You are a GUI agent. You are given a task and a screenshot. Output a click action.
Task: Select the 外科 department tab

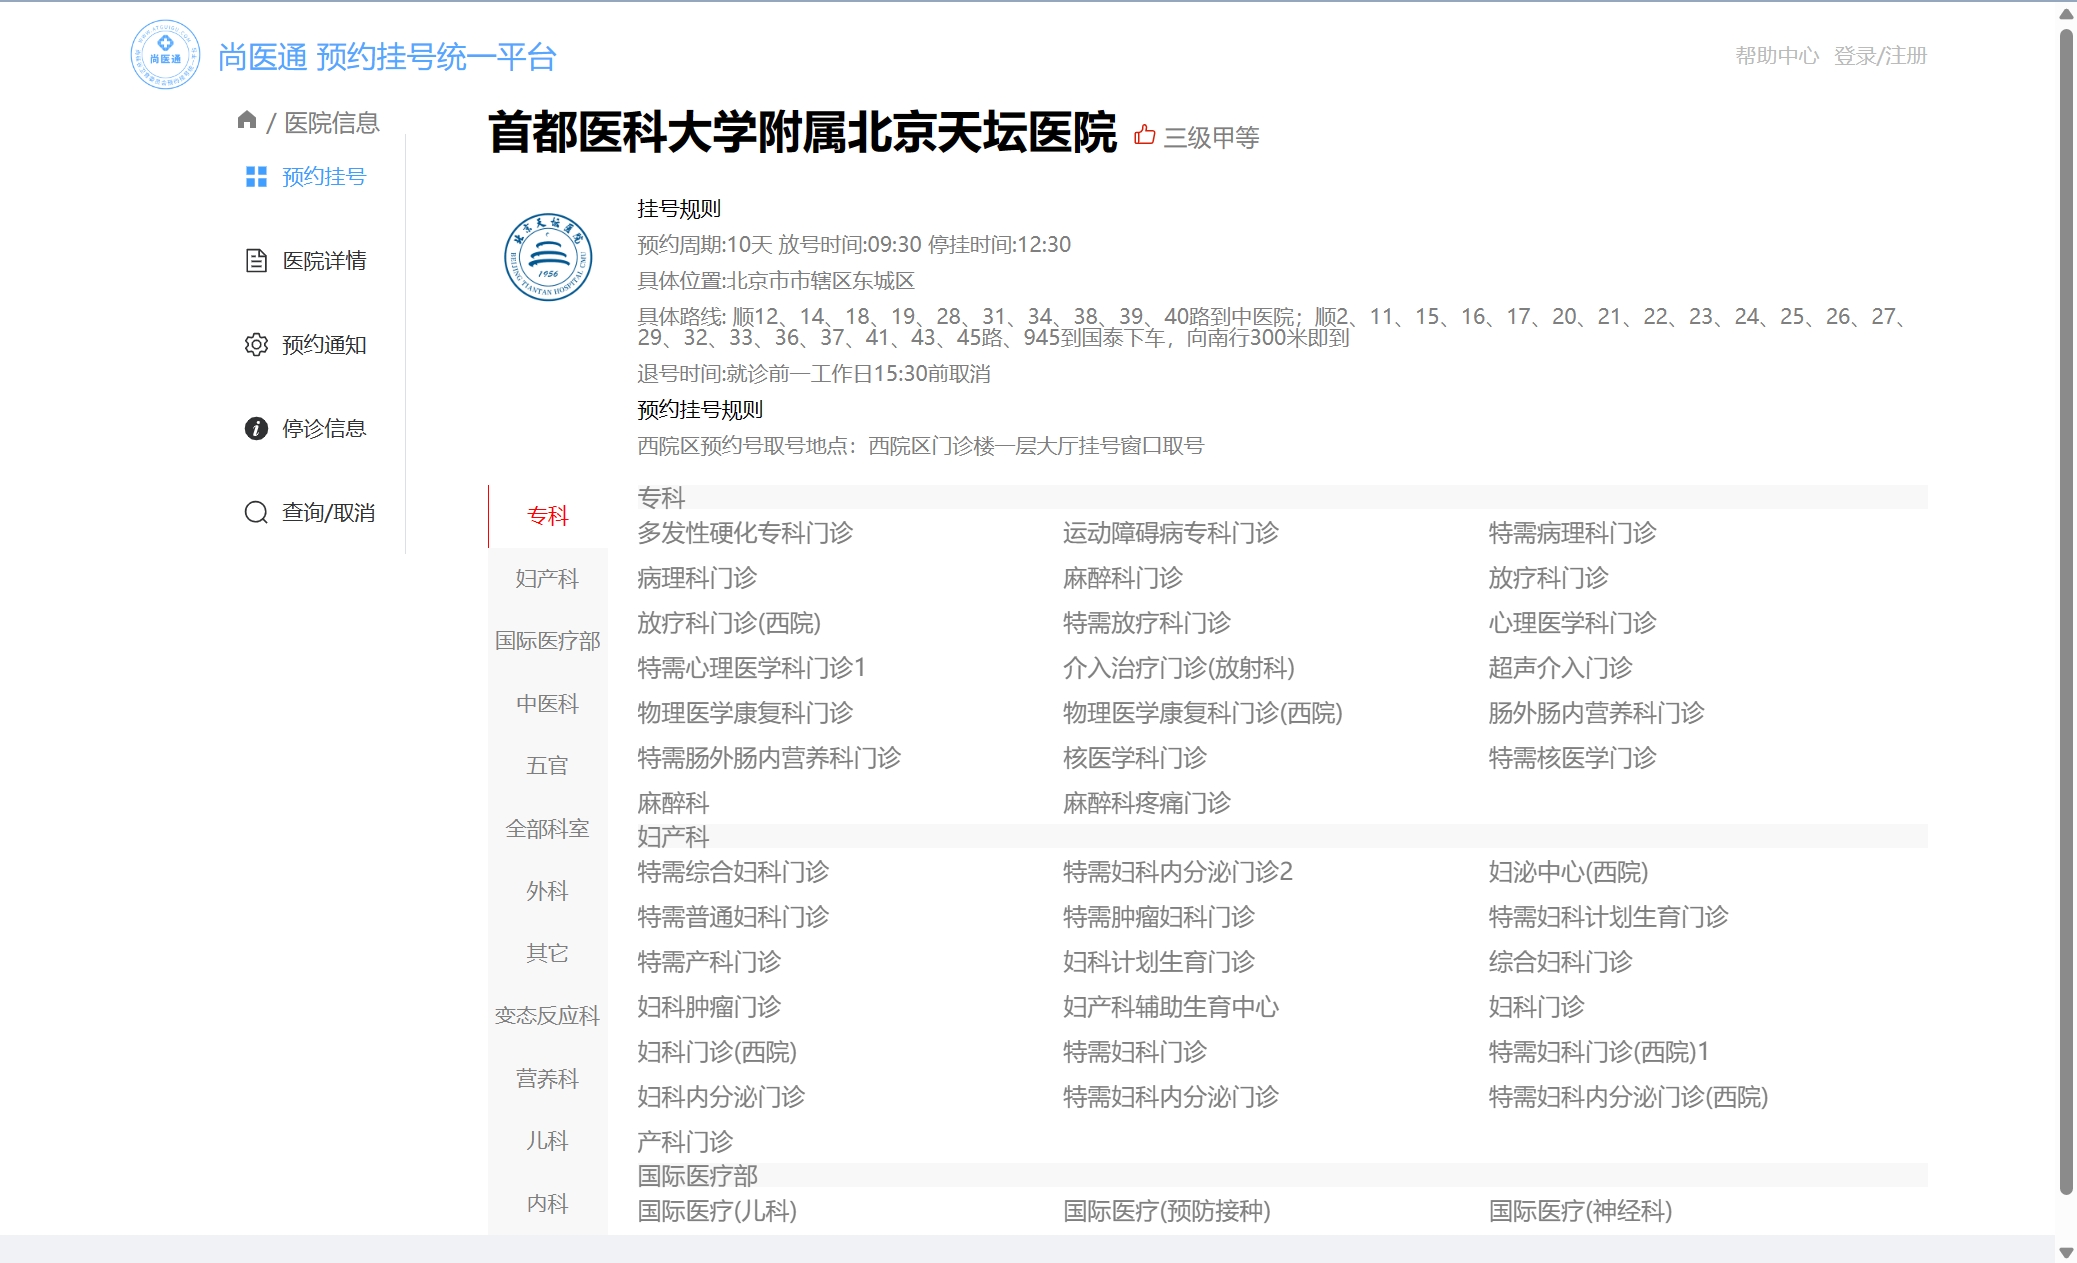coord(548,891)
